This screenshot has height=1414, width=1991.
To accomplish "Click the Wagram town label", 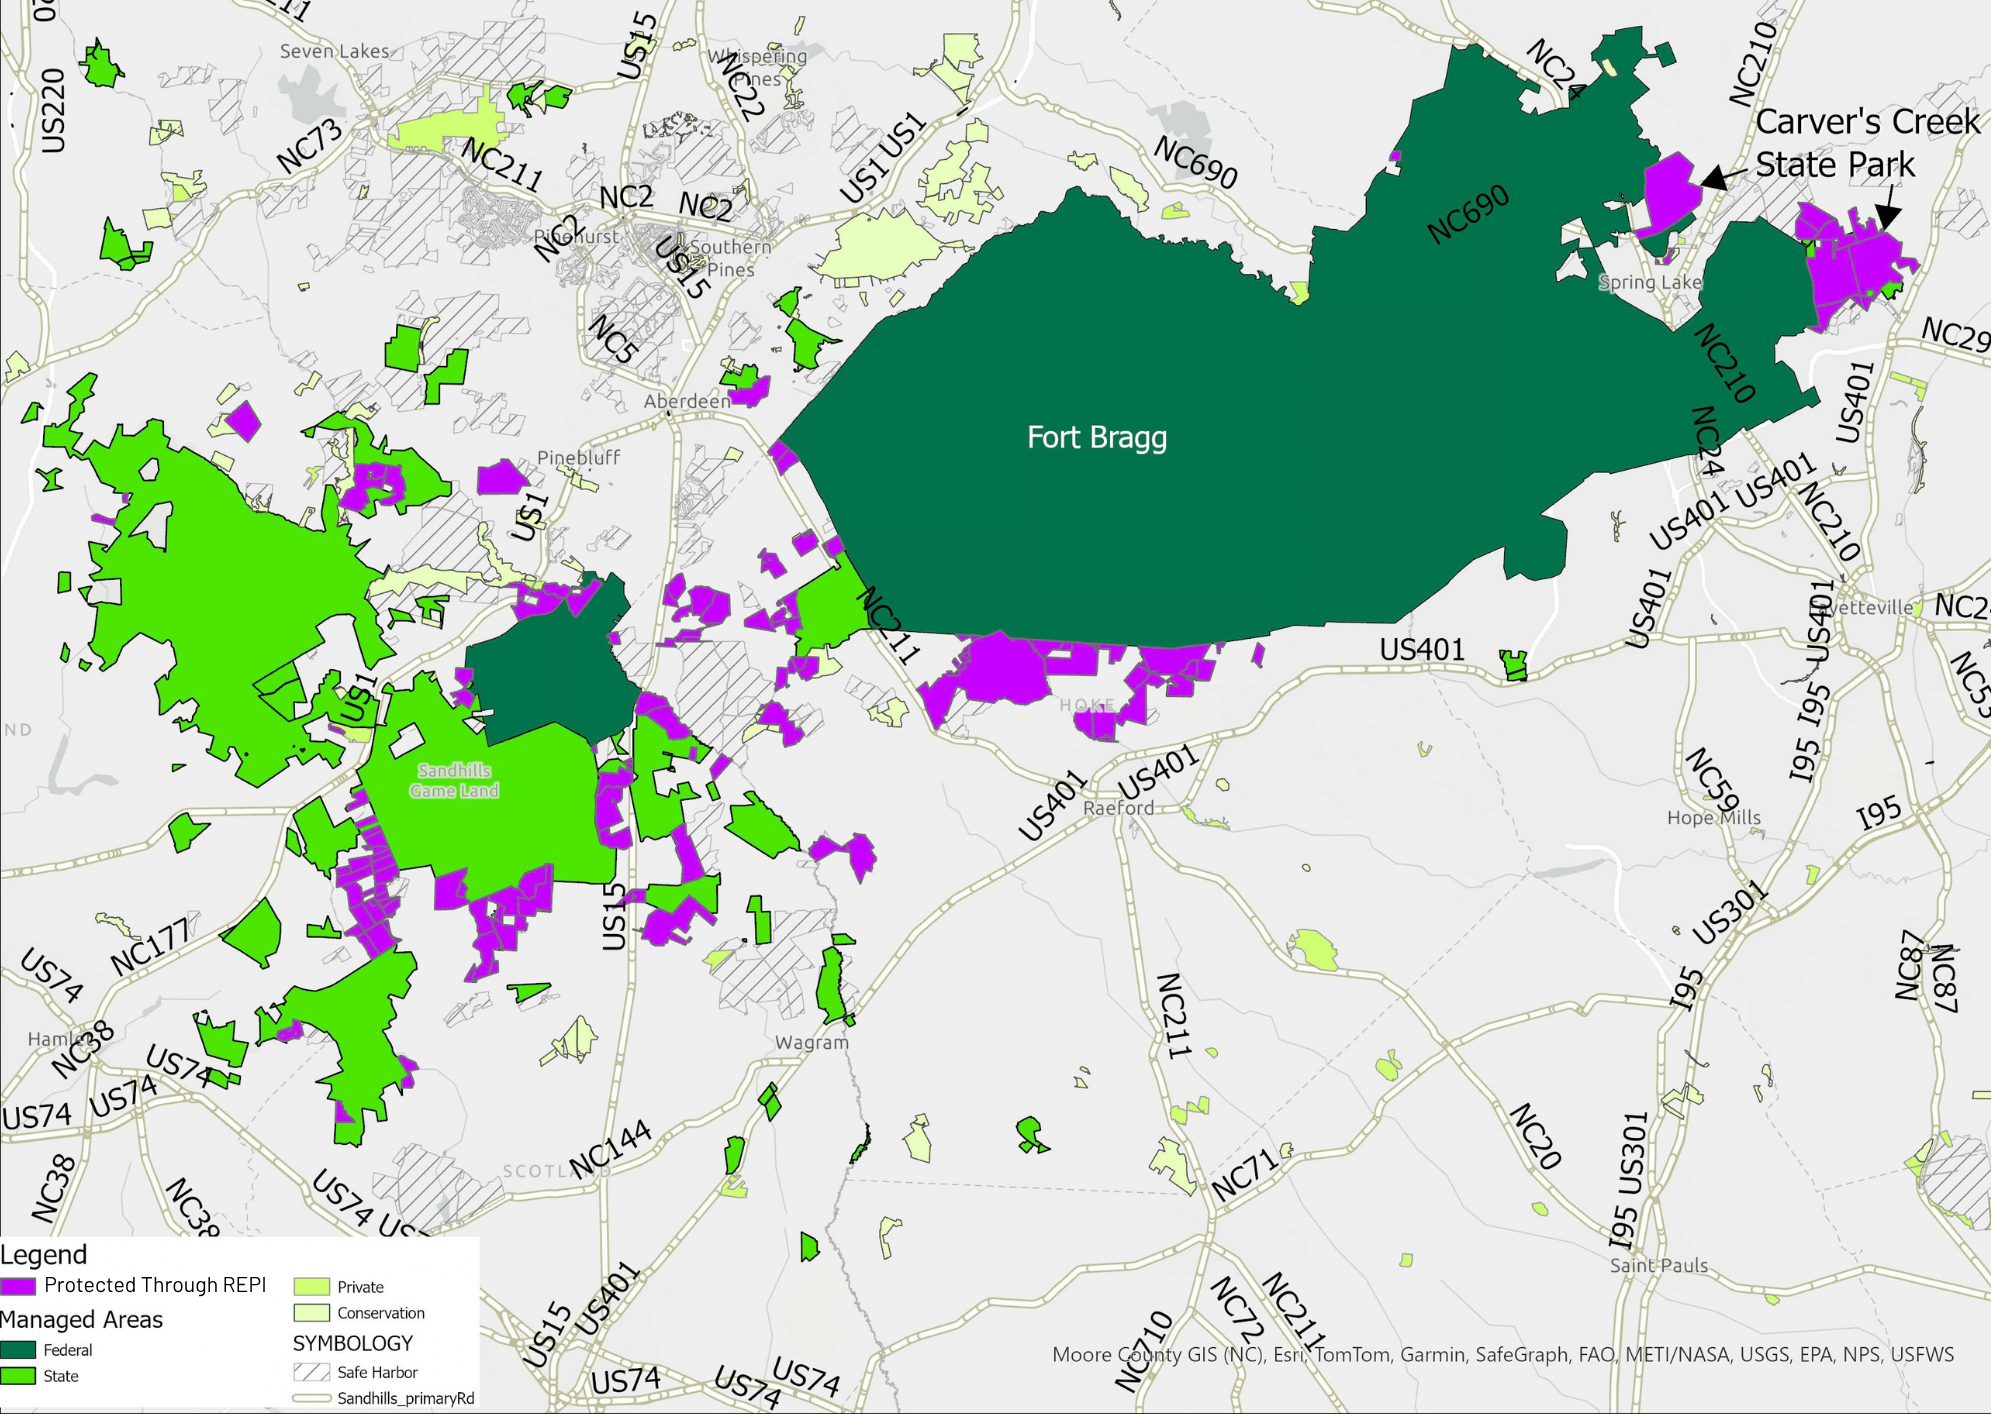I will pos(811,1042).
